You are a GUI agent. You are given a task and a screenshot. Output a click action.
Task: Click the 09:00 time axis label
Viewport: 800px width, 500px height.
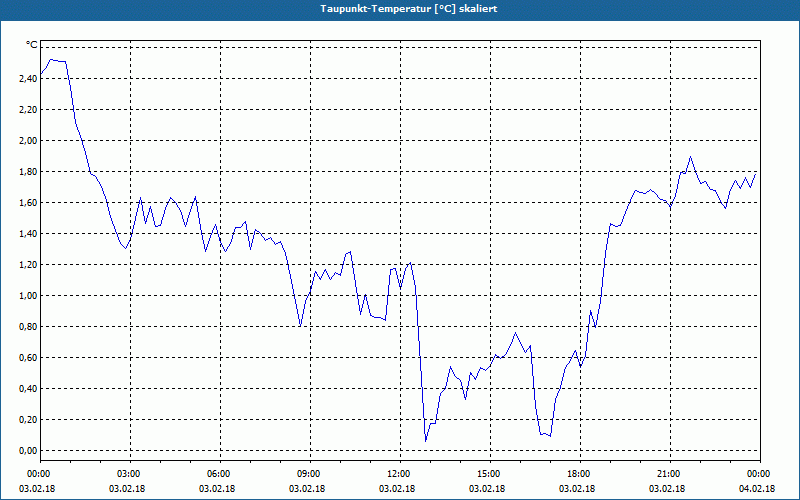310,474
